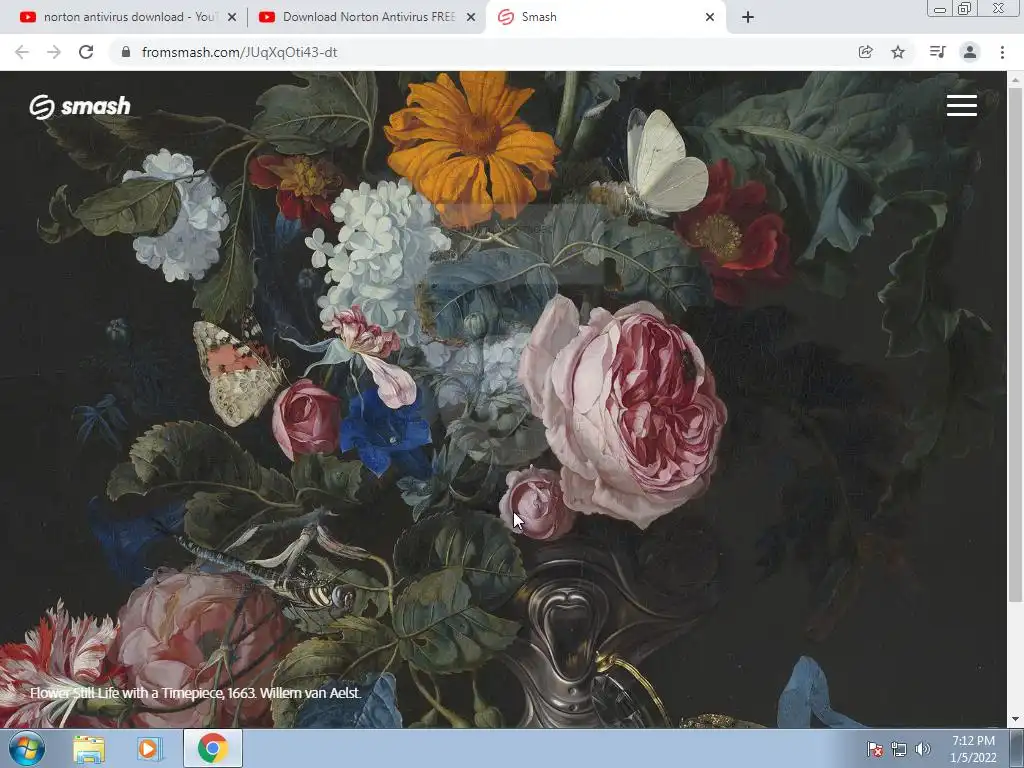Image resolution: width=1024 pixels, height=768 pixels.
Task: Go forward to the next page
Action: point(54,52)
